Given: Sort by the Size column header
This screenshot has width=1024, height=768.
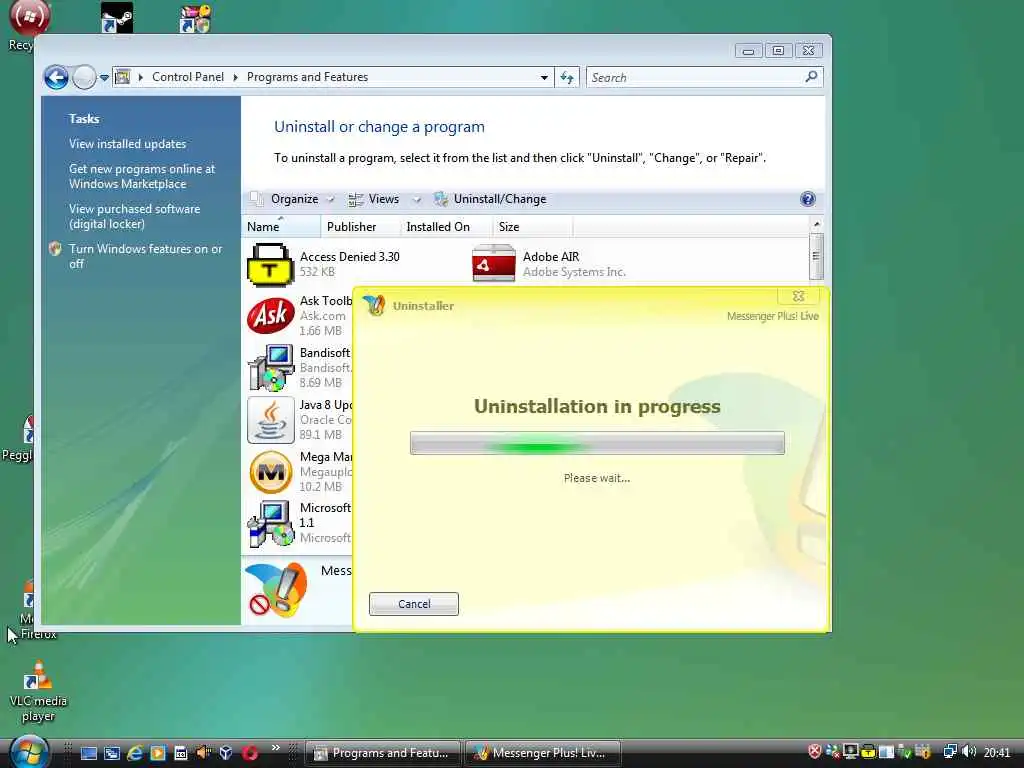Looking at the screenshot, I should 532,227.
